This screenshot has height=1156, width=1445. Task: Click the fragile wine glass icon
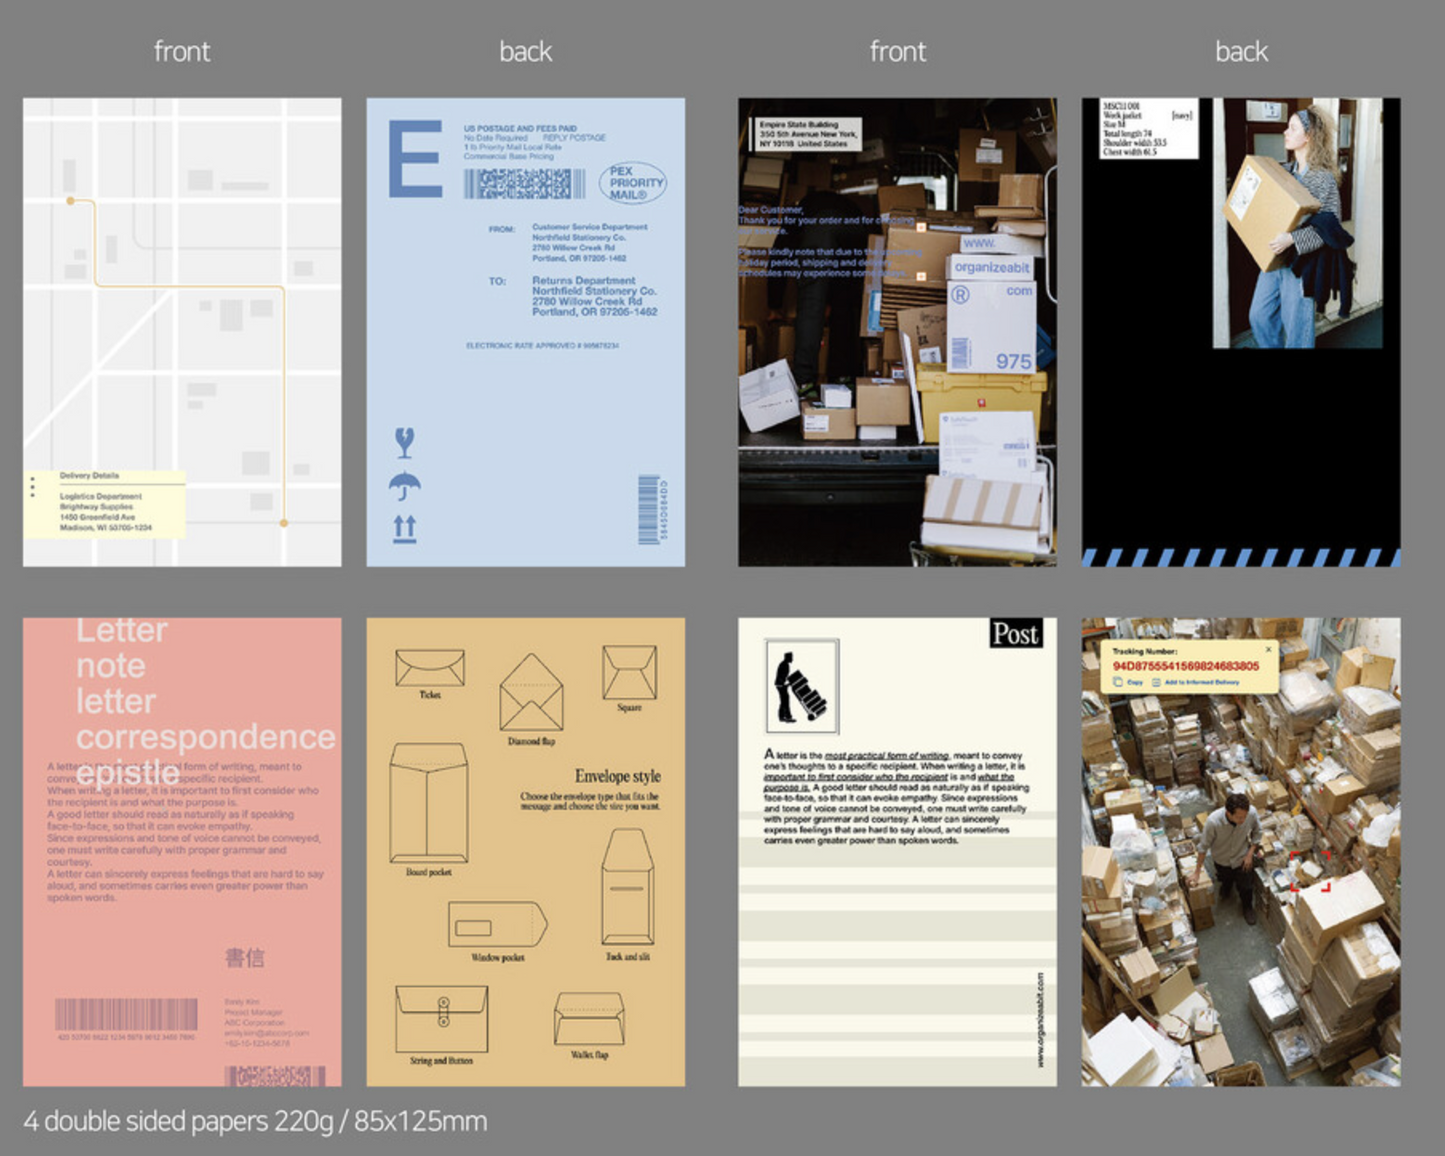pyautogui.click(x=405, y=442)
